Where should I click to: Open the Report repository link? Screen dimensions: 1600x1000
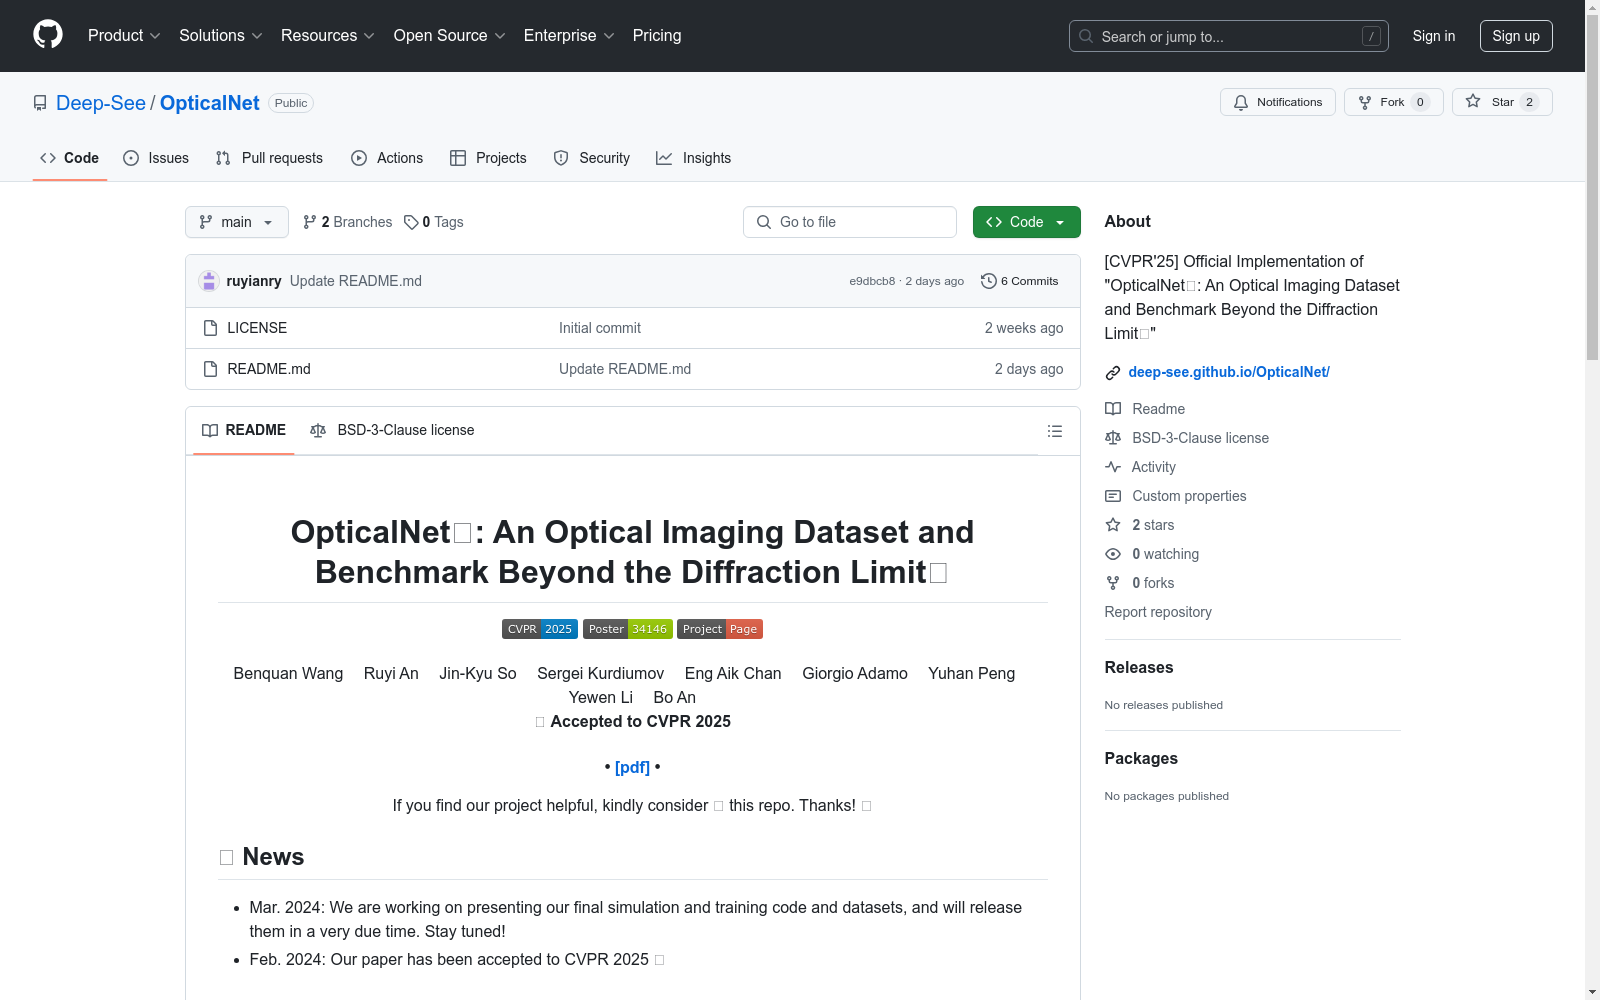pos(1158,612)
